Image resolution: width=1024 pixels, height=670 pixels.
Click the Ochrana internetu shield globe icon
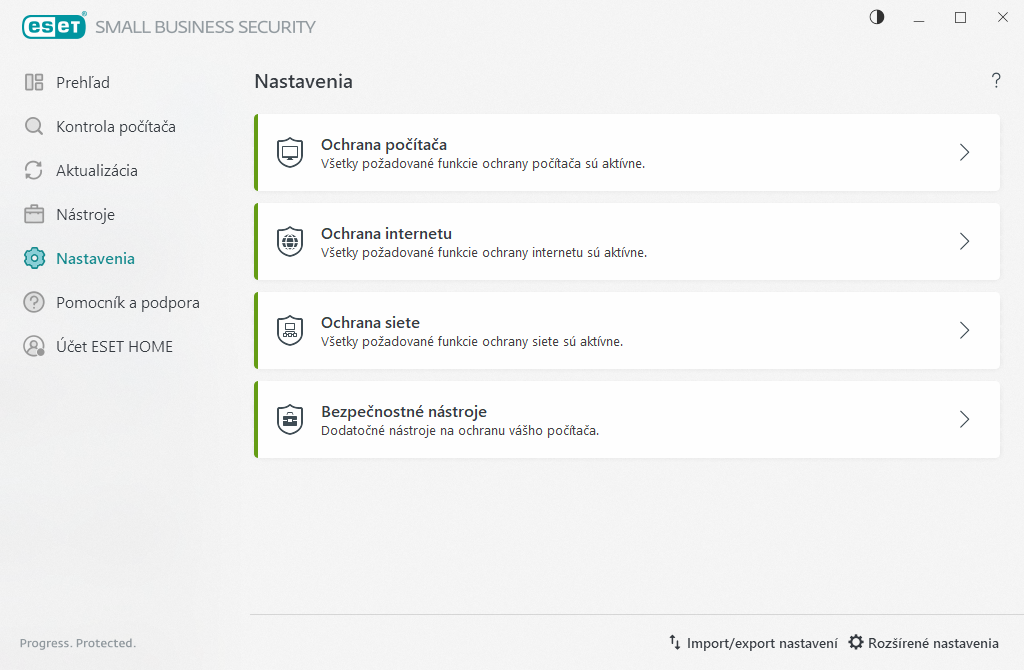point(290,242)
